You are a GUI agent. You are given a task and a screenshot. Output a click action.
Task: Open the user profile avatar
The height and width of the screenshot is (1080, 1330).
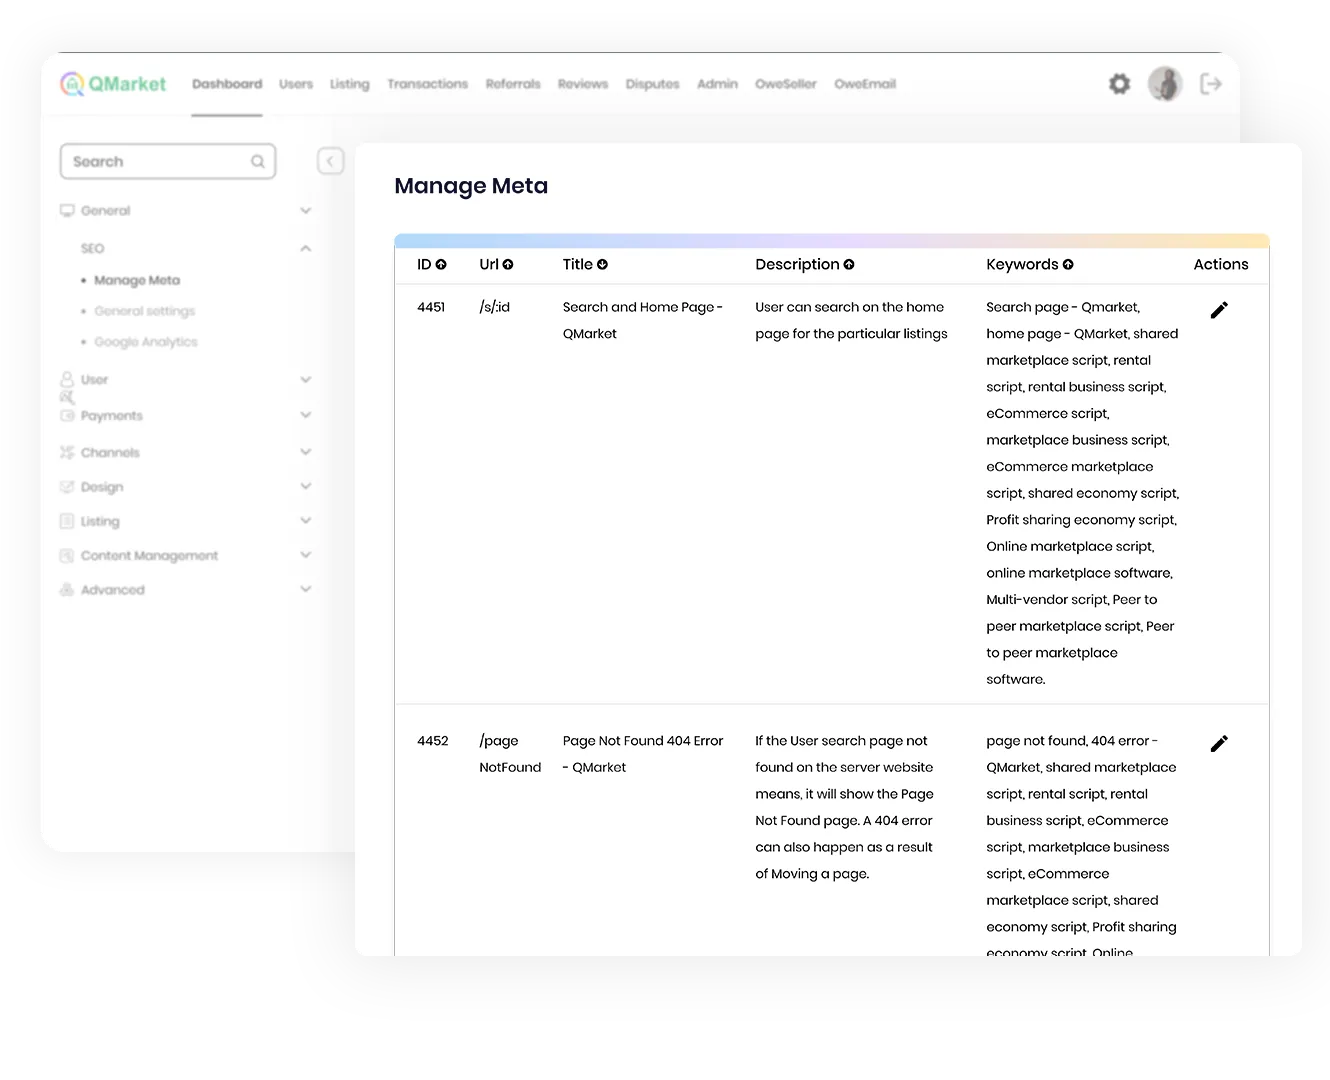(1165, 84)
